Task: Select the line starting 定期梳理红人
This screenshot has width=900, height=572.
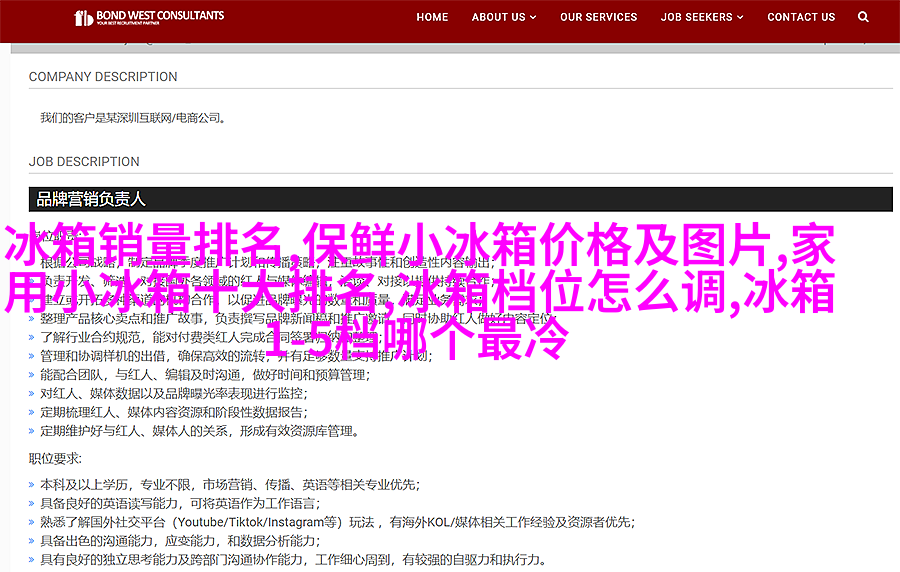Action: click(x=174, y=412)
